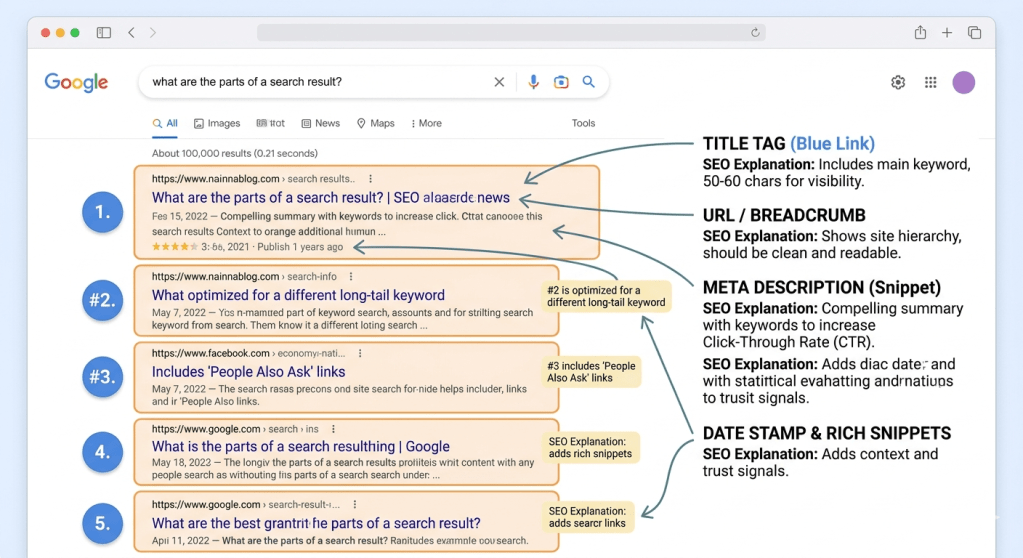Open the options menu beside google.com search-result
Screen dimensions: 1023x558
coord(355,504)
